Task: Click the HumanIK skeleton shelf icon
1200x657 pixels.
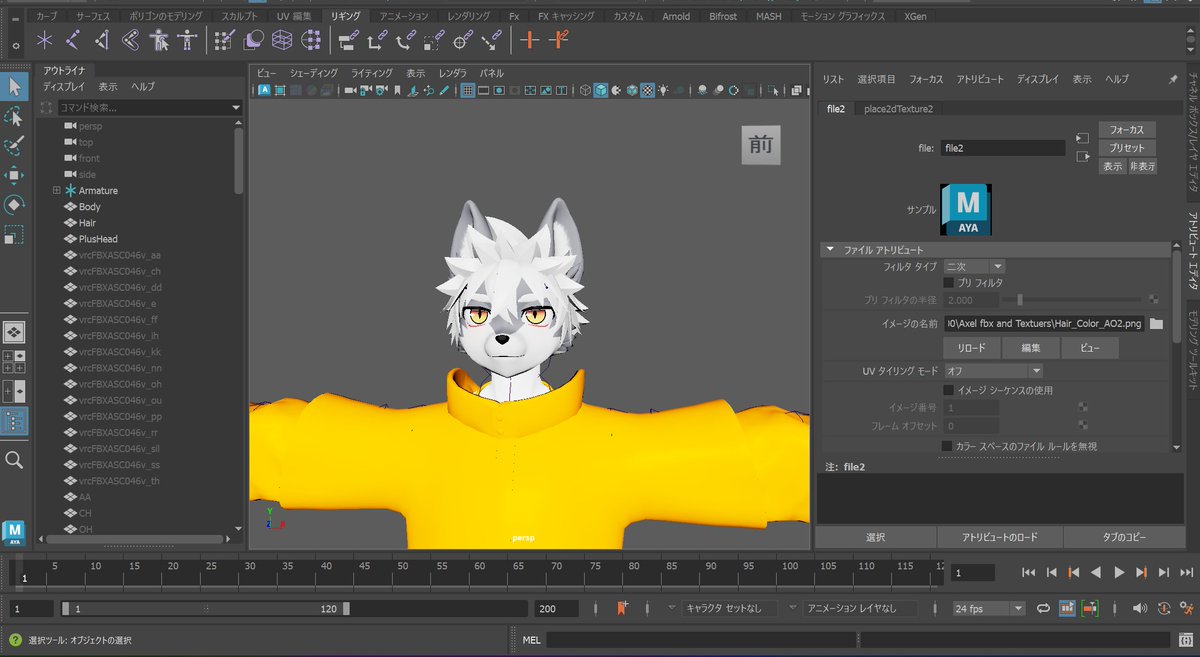Action: pos(187,41)
